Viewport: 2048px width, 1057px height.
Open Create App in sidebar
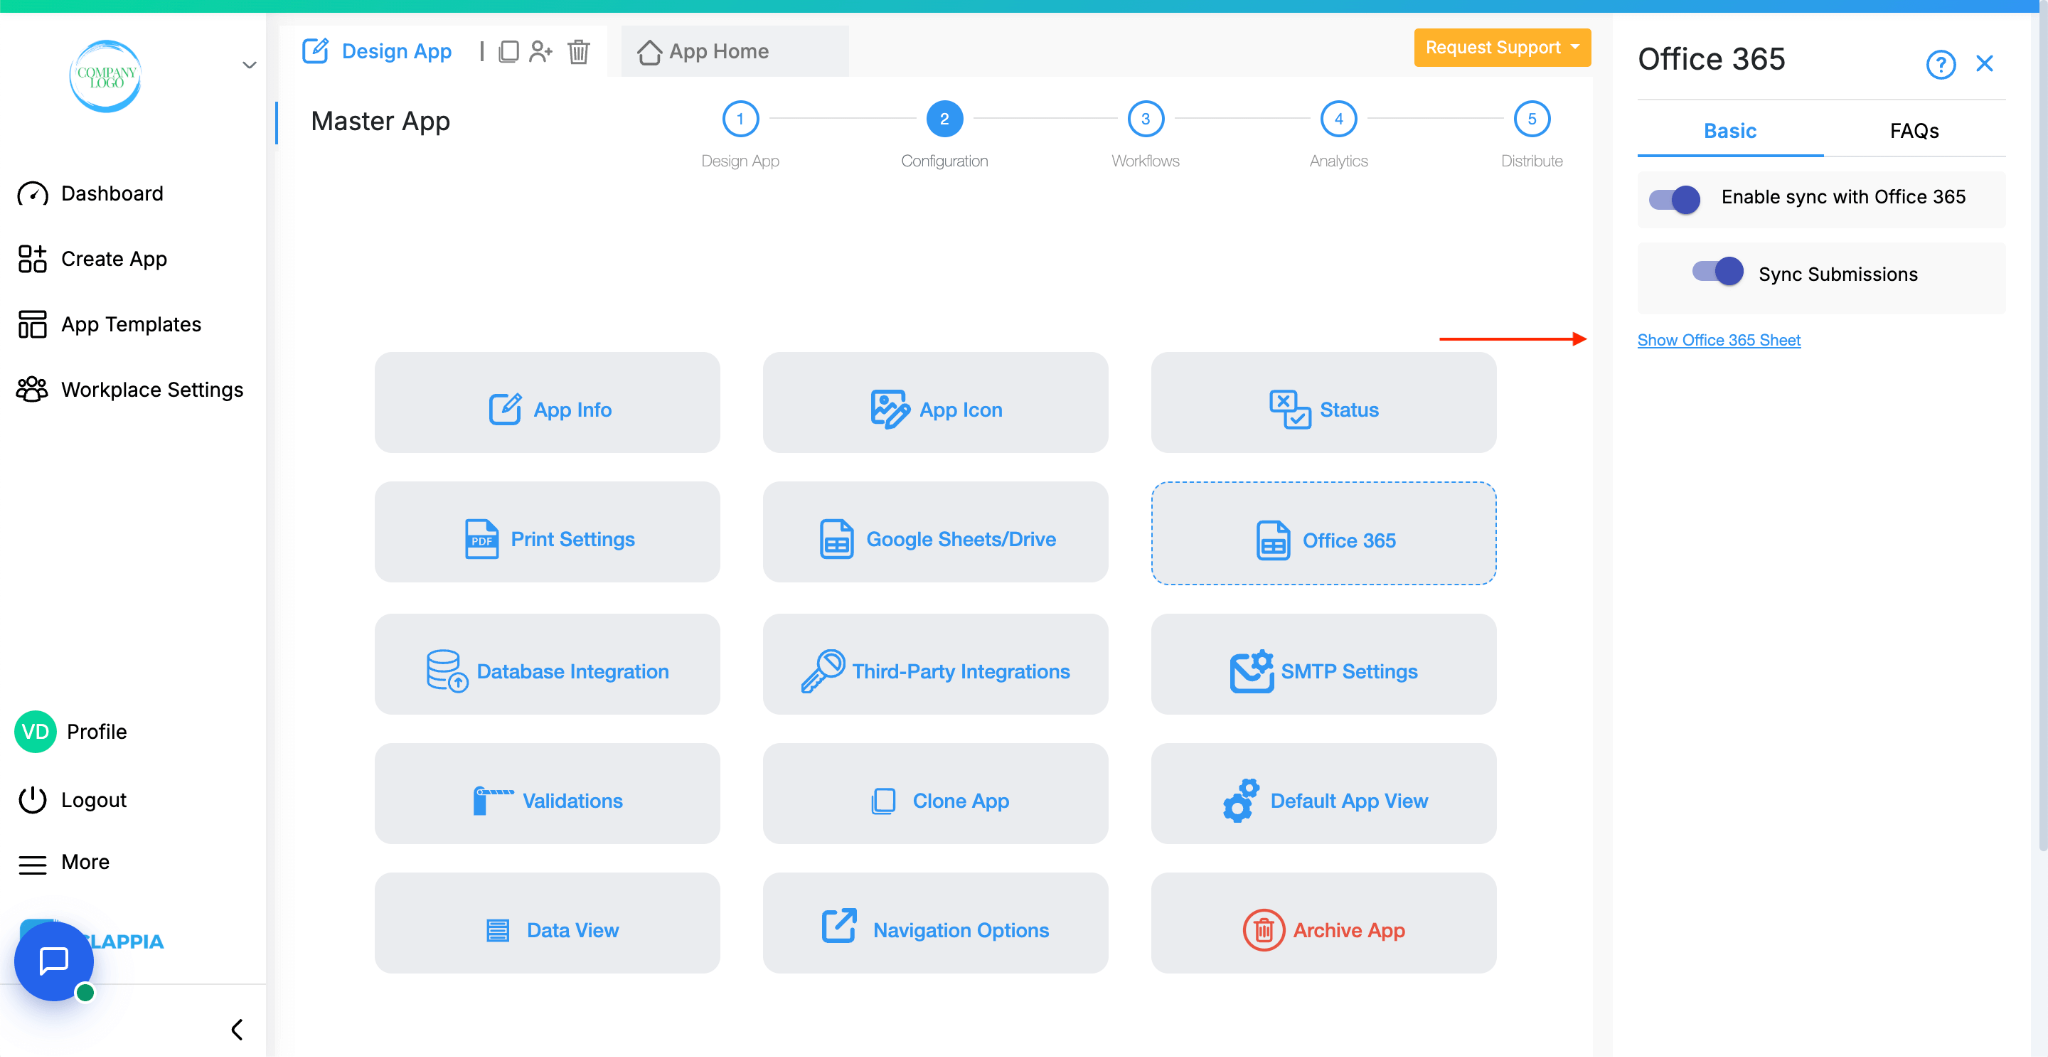92,259
